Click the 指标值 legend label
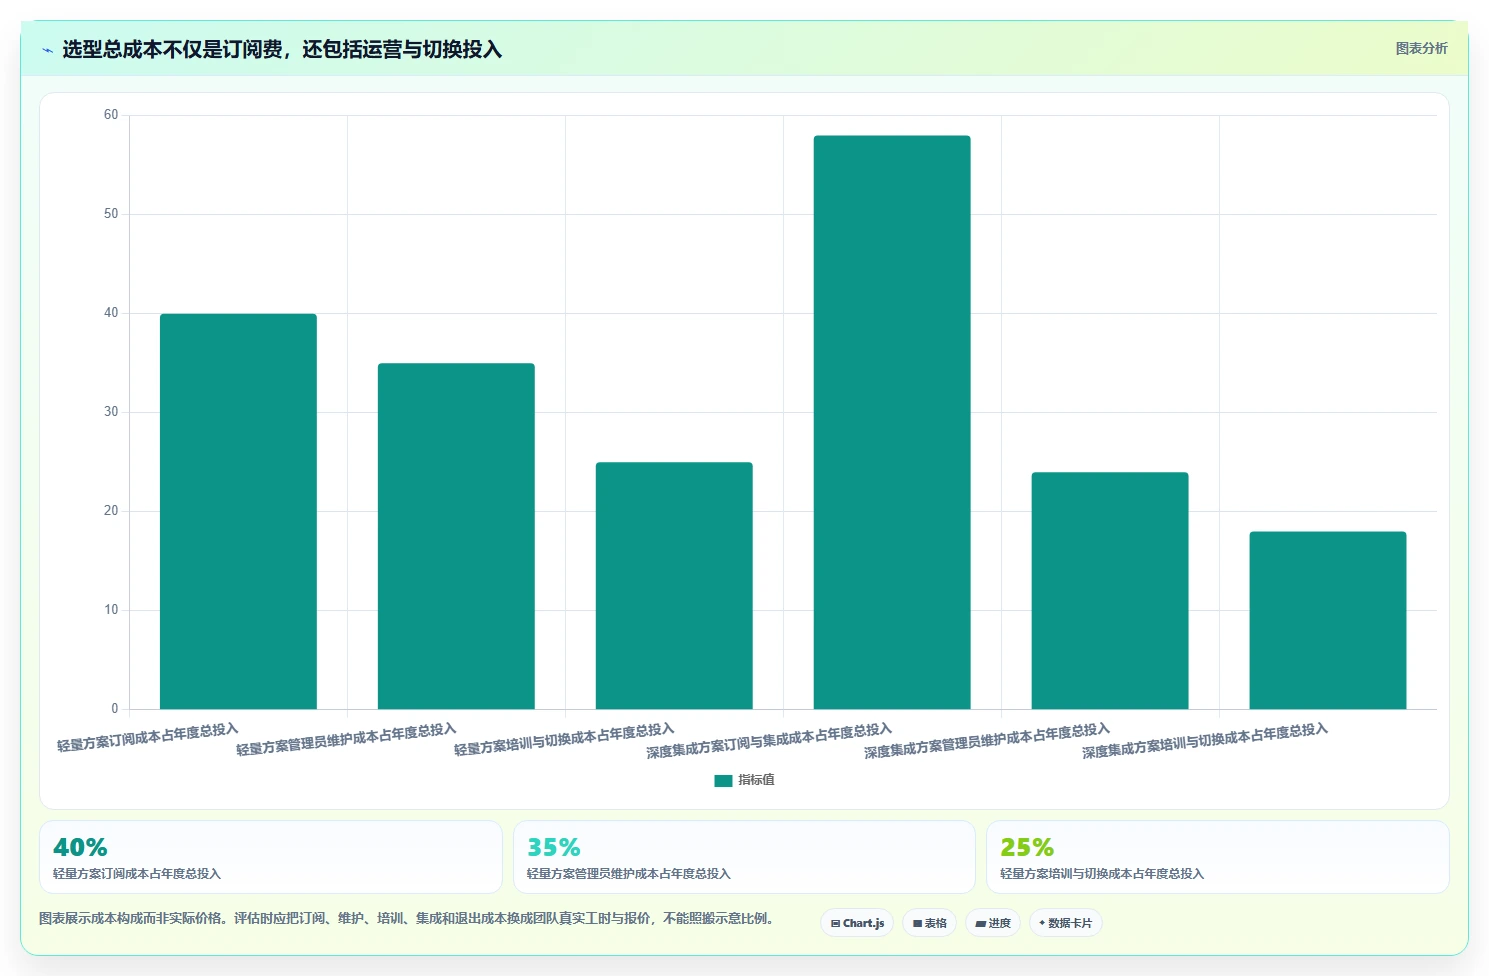This screenshot has height=976, width=1489. point(756,780)
